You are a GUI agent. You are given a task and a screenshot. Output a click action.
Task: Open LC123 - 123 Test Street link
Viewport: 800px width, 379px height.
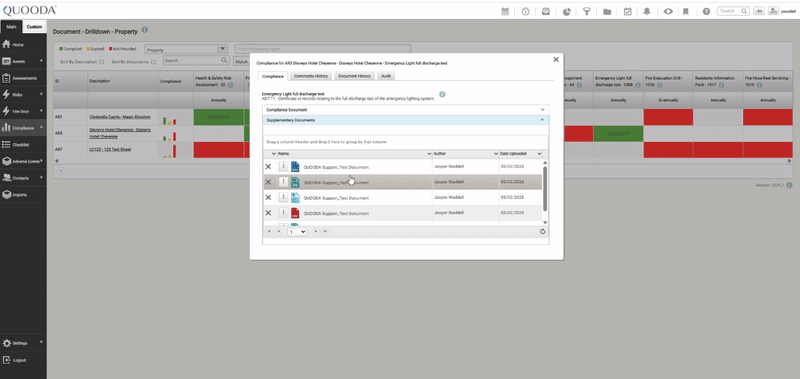point(110,149)
